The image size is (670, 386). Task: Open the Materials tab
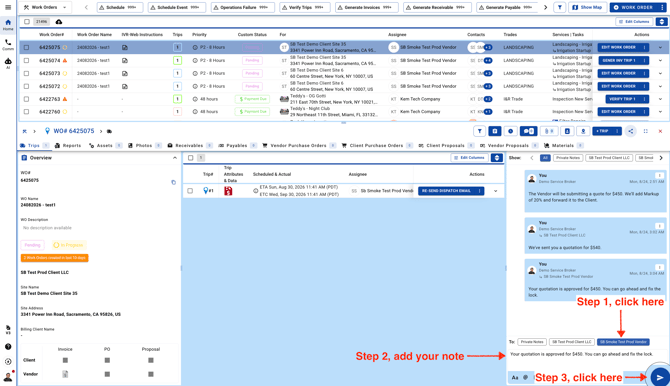(564, 146)
